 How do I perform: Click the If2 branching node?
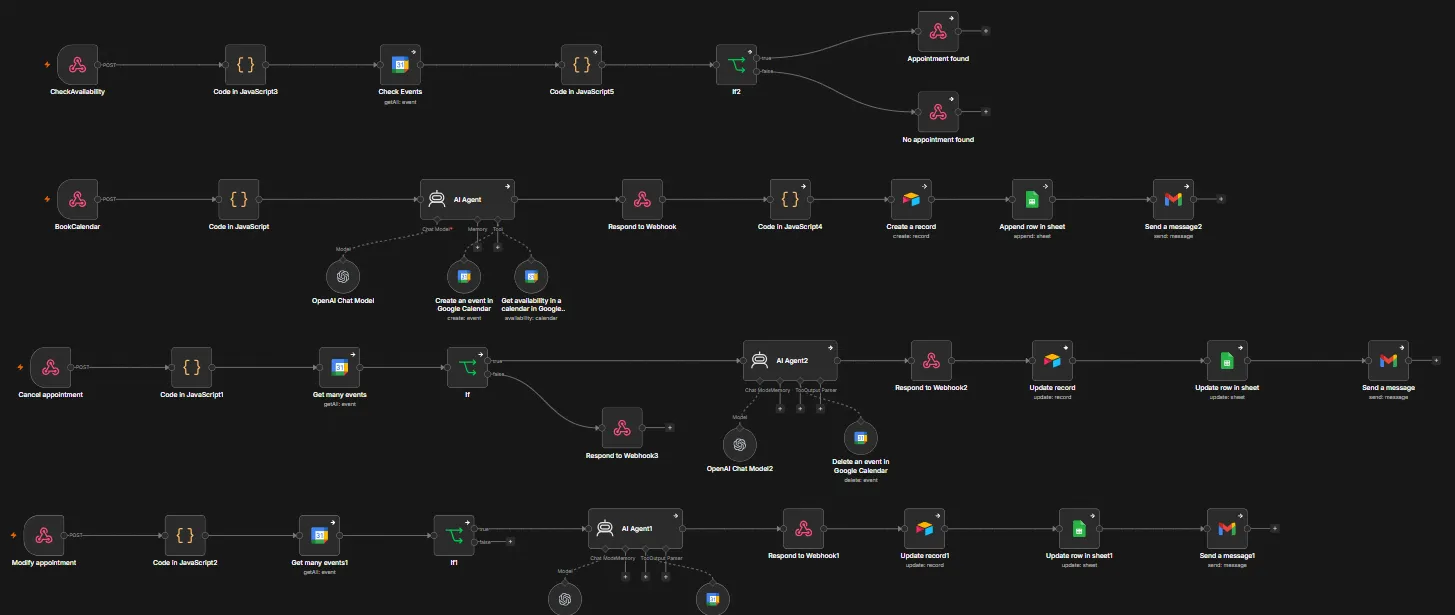738,65
